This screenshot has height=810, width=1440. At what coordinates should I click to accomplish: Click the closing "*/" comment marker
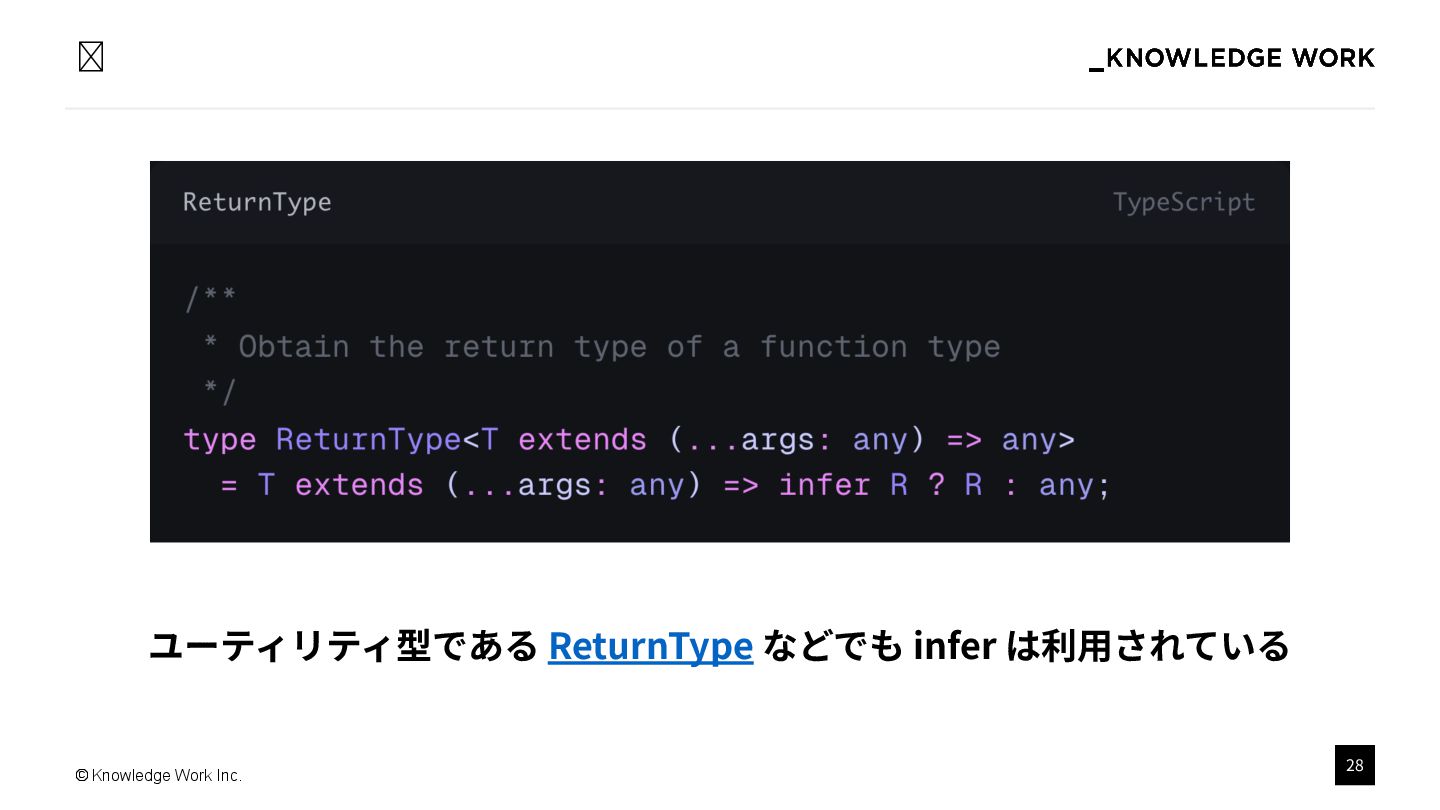[219, 392]
